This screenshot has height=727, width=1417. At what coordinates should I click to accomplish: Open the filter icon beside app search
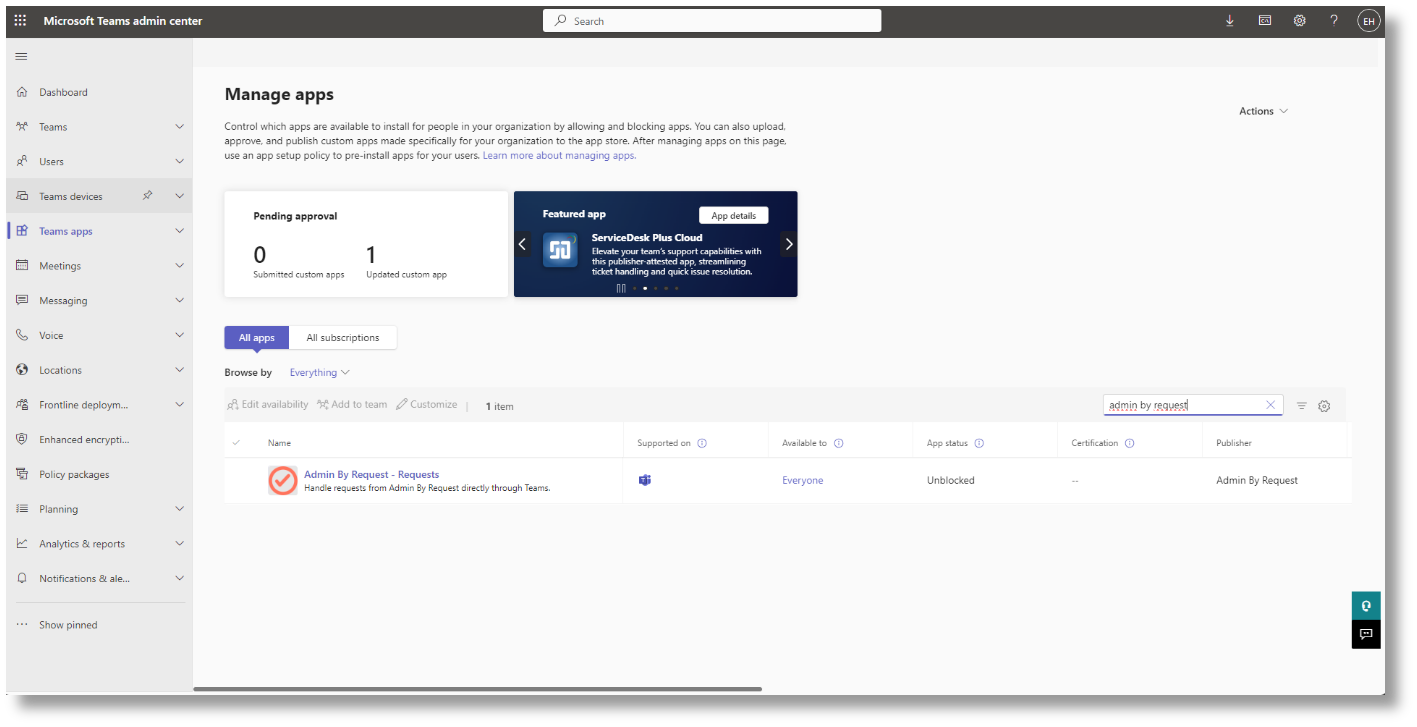(1302, 406)
